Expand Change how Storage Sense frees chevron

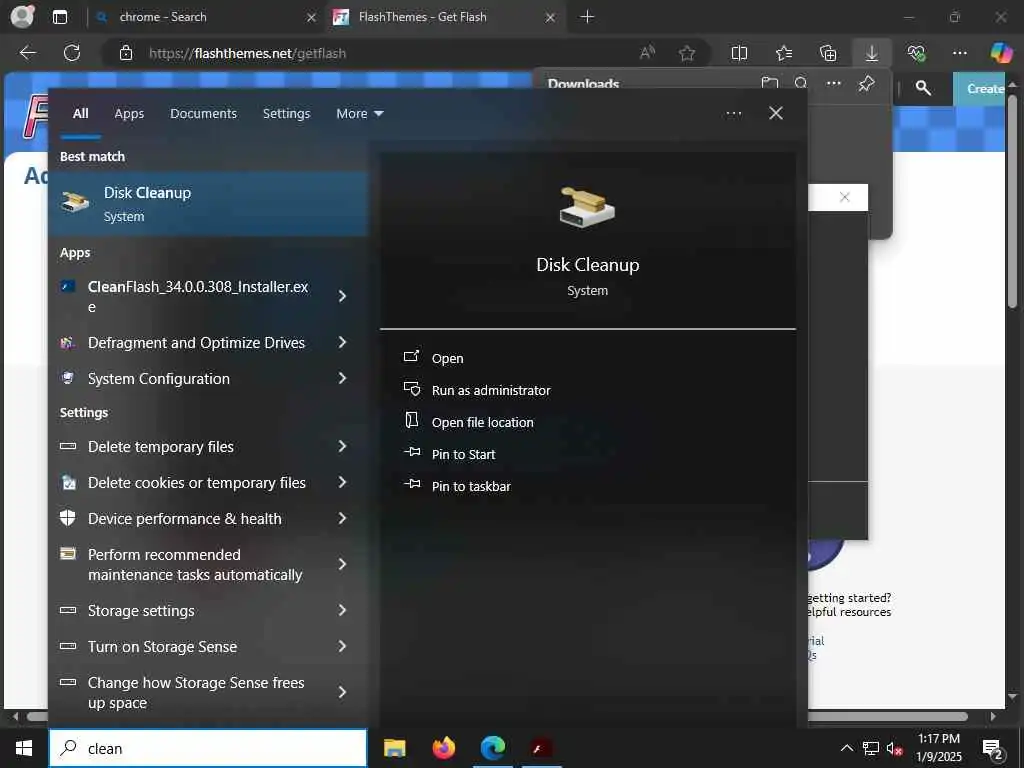coord(342,692)
